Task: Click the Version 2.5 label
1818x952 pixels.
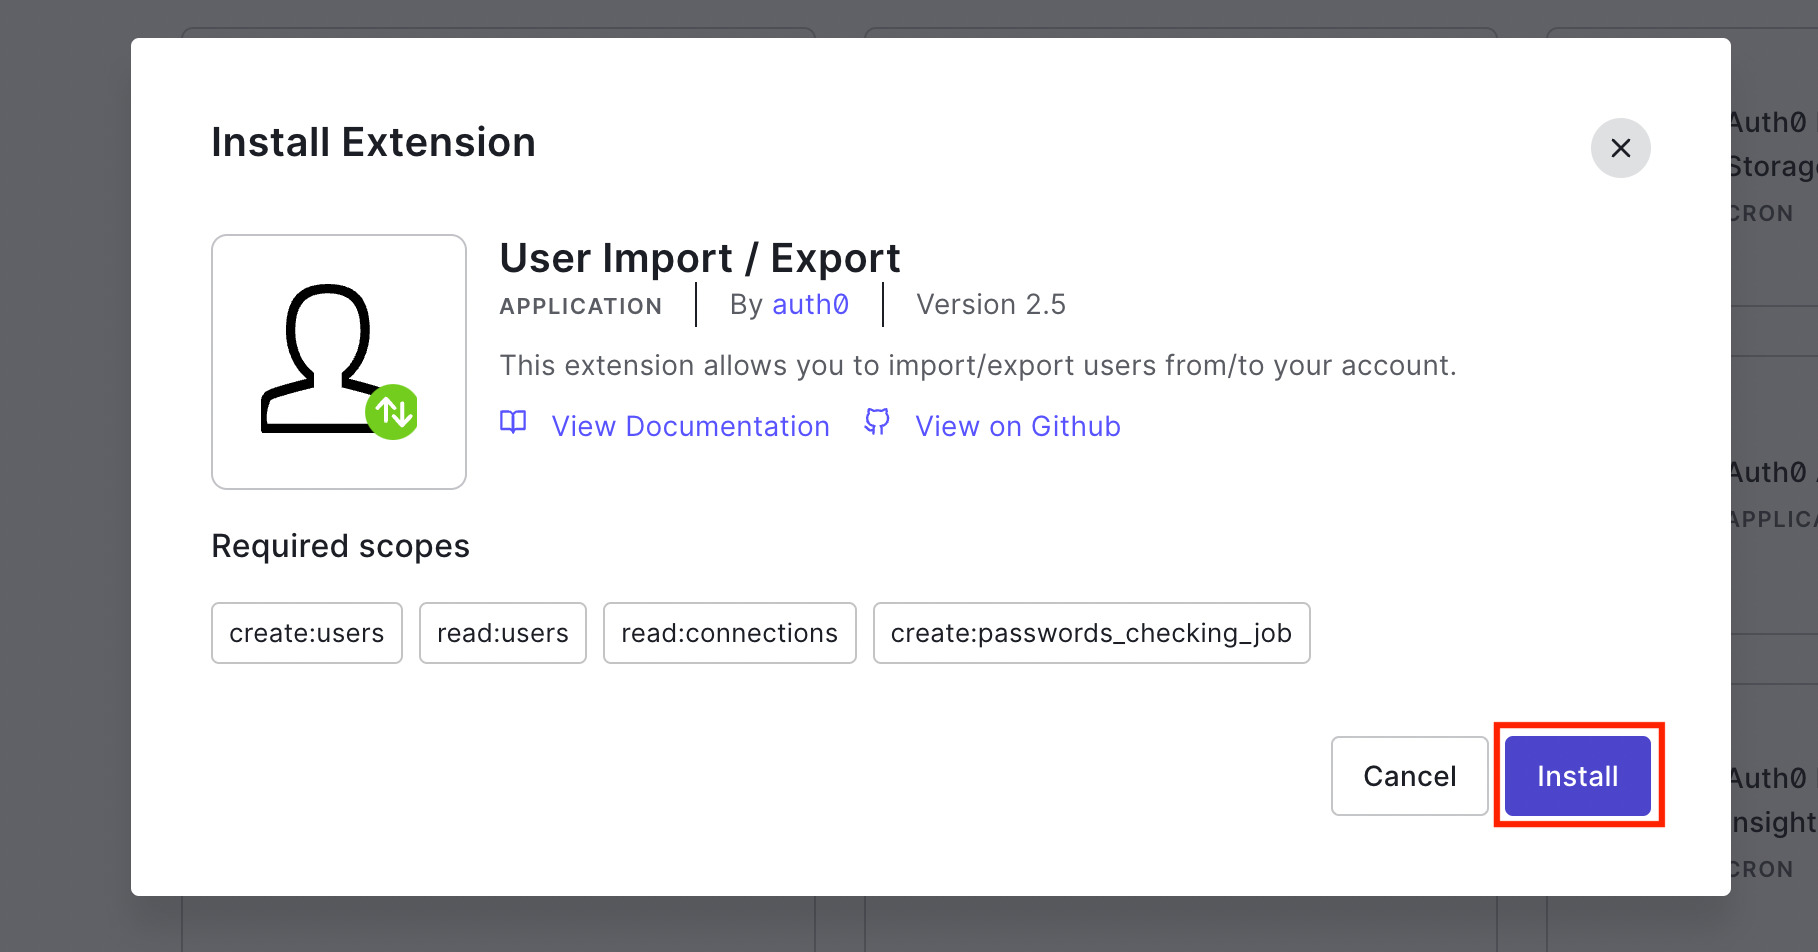Action: [990, 304]
